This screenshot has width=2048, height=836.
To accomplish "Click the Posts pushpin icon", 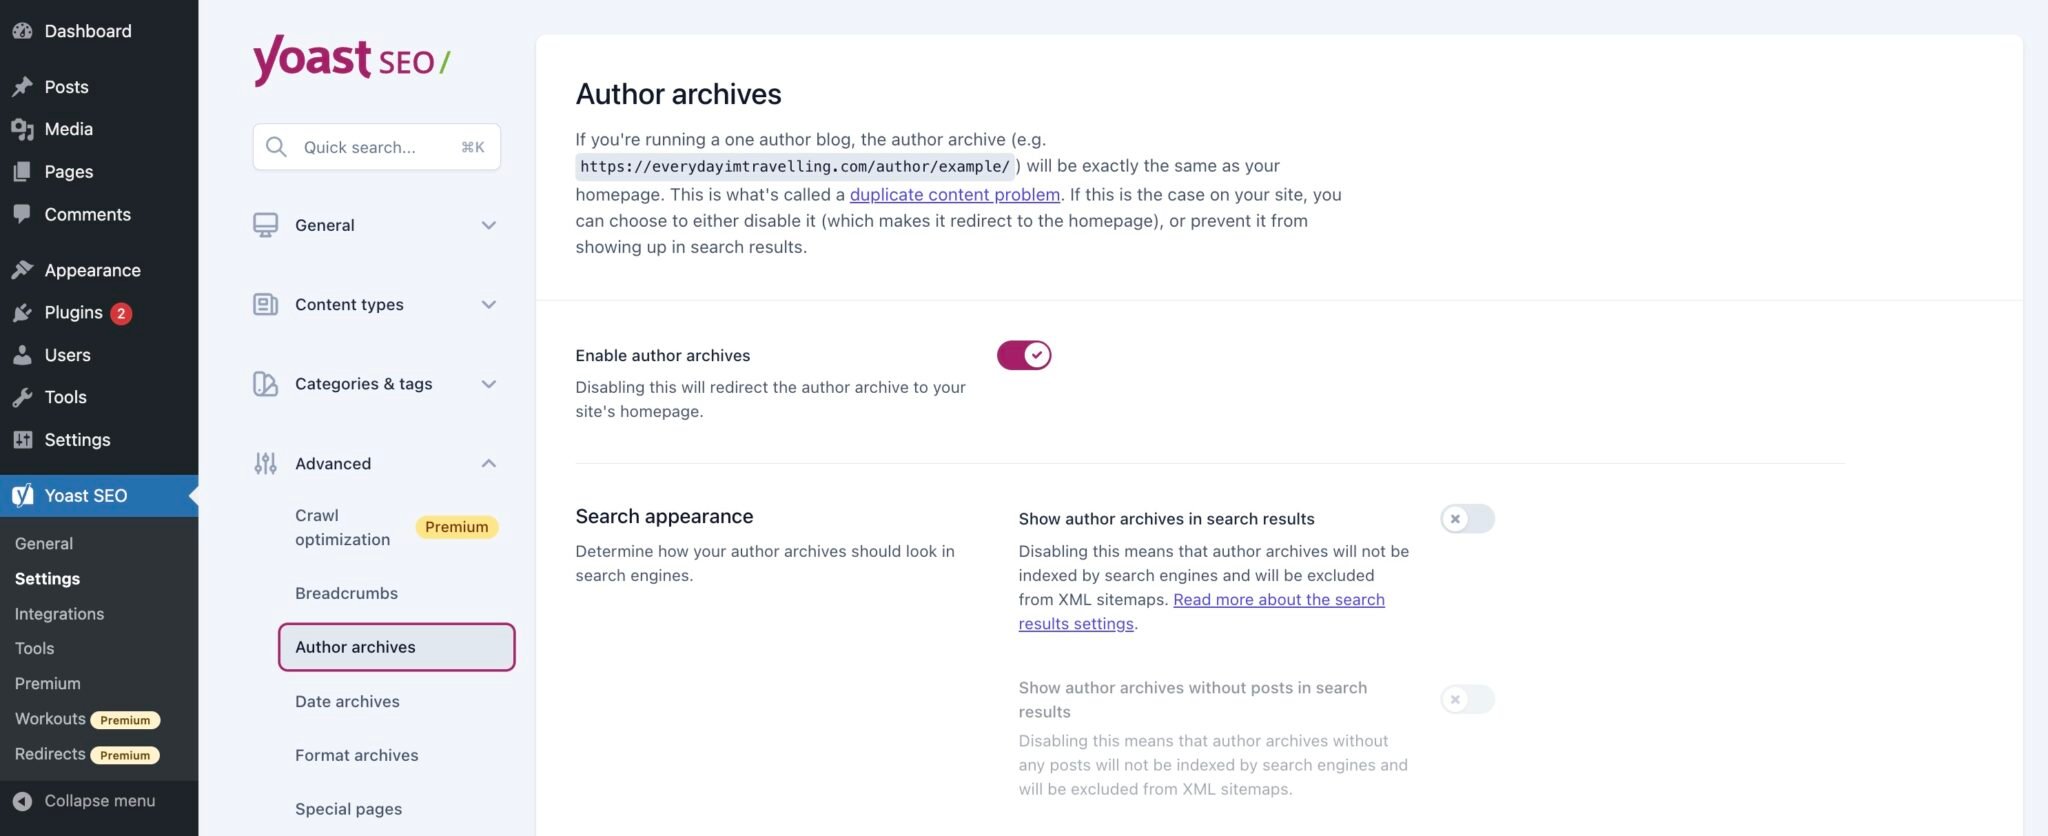I will click(22, 87).
